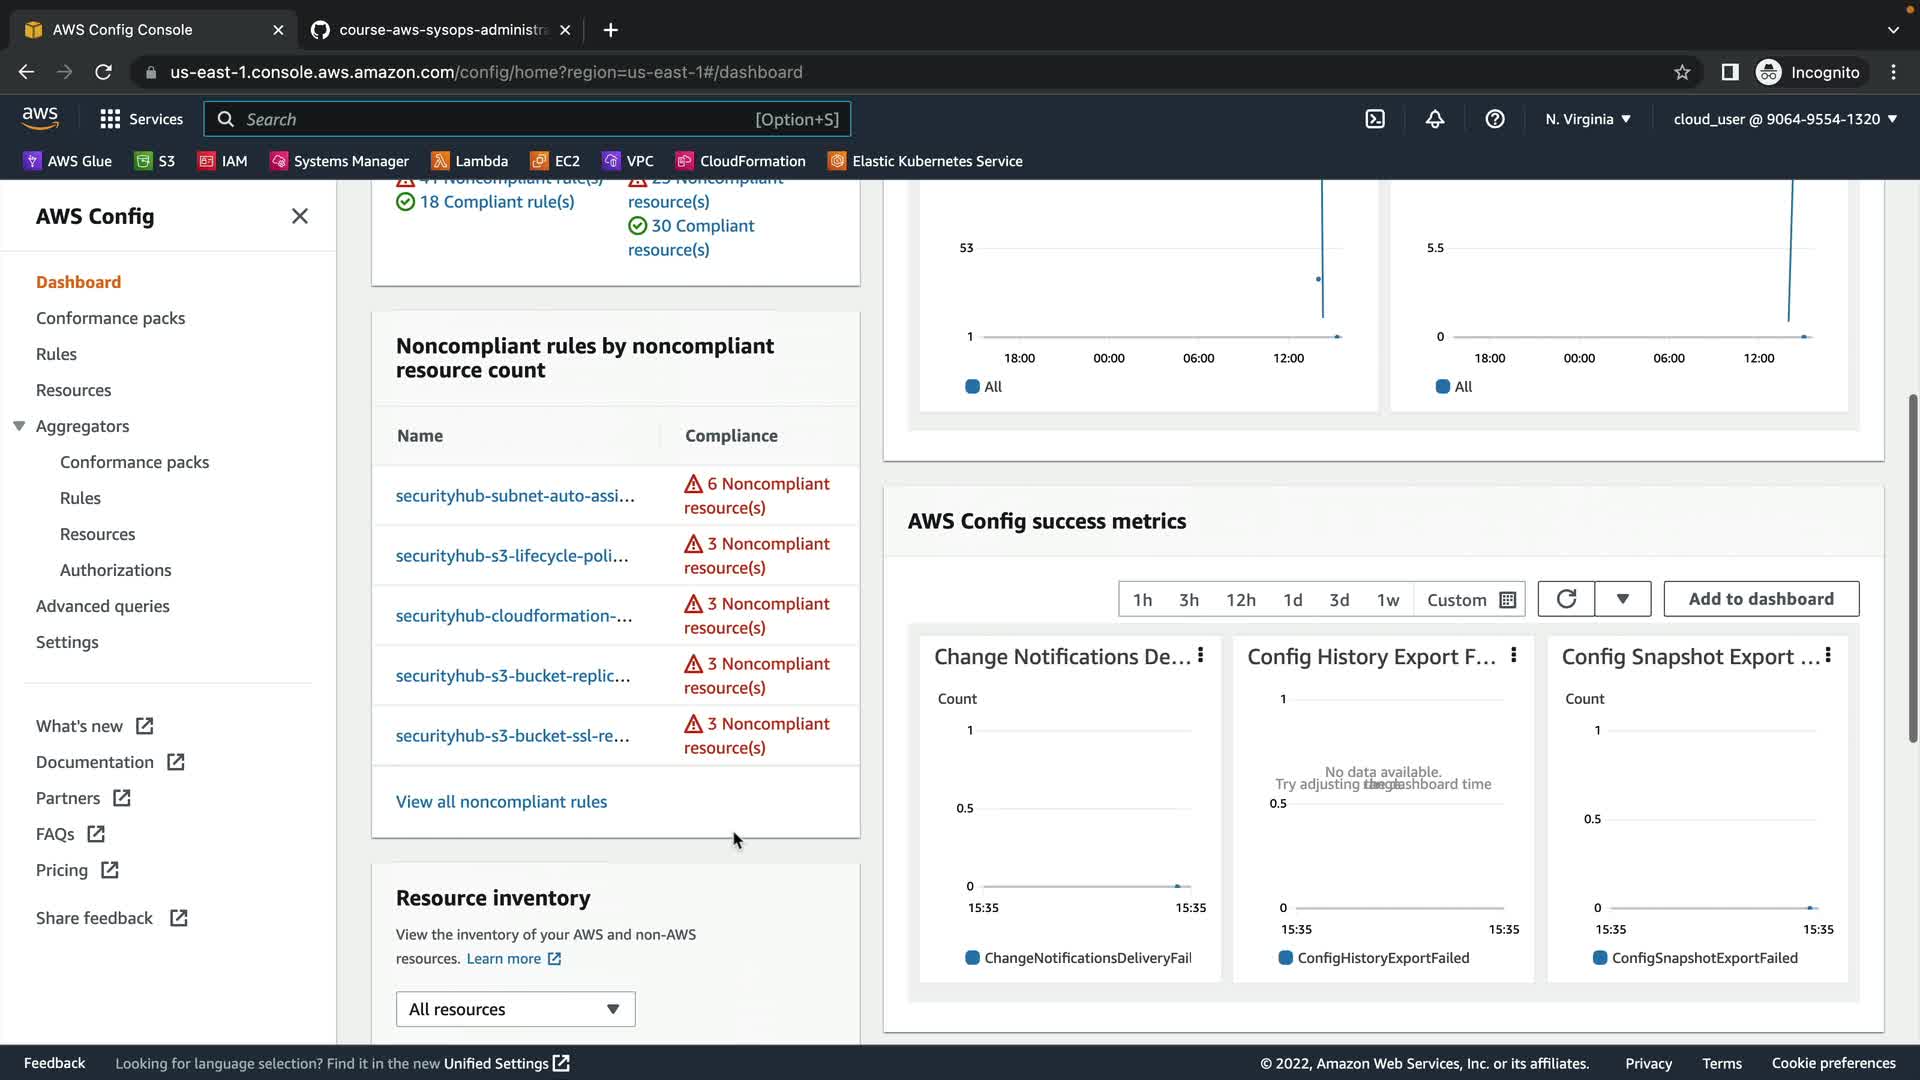Screen dimensions: 1920x1080
Task: Click the support help question icon
Action: coord(1495,119)
